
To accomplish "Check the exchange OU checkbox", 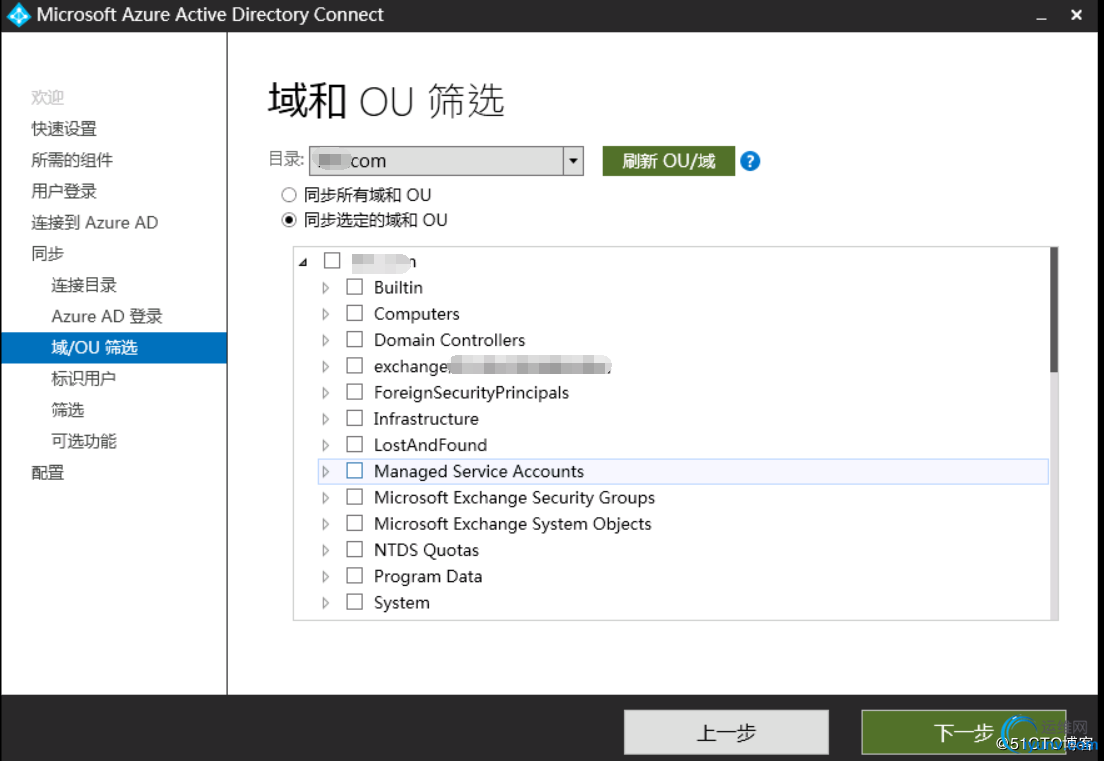I will pyautogui.click(x=355, y=366).
